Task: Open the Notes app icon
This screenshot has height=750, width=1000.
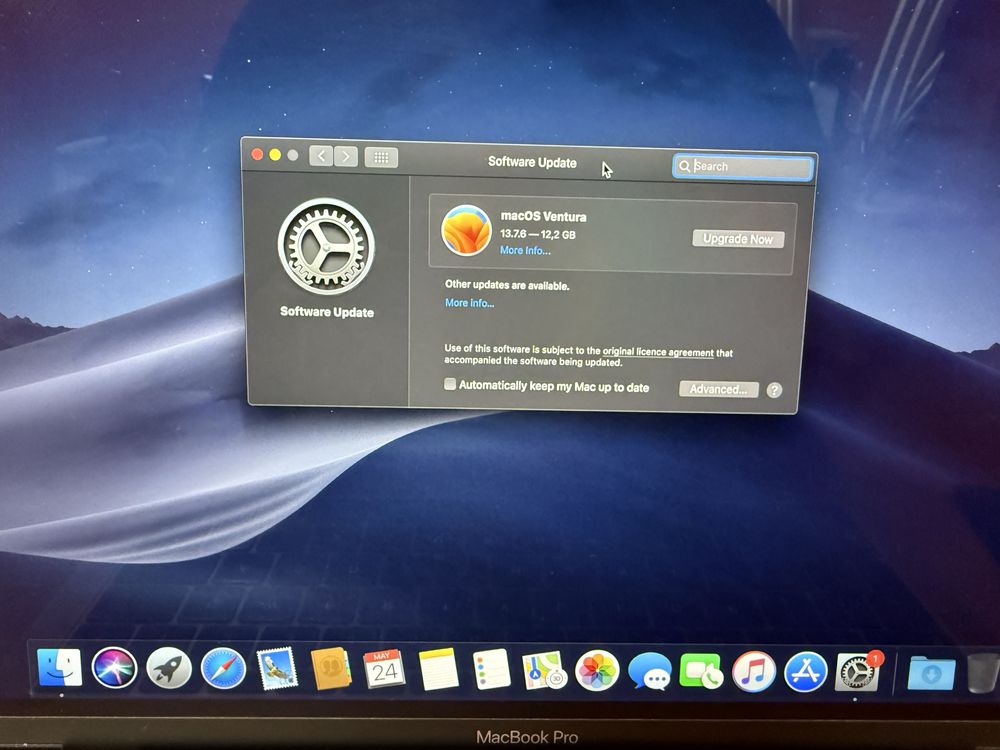Action: (438, 670)
